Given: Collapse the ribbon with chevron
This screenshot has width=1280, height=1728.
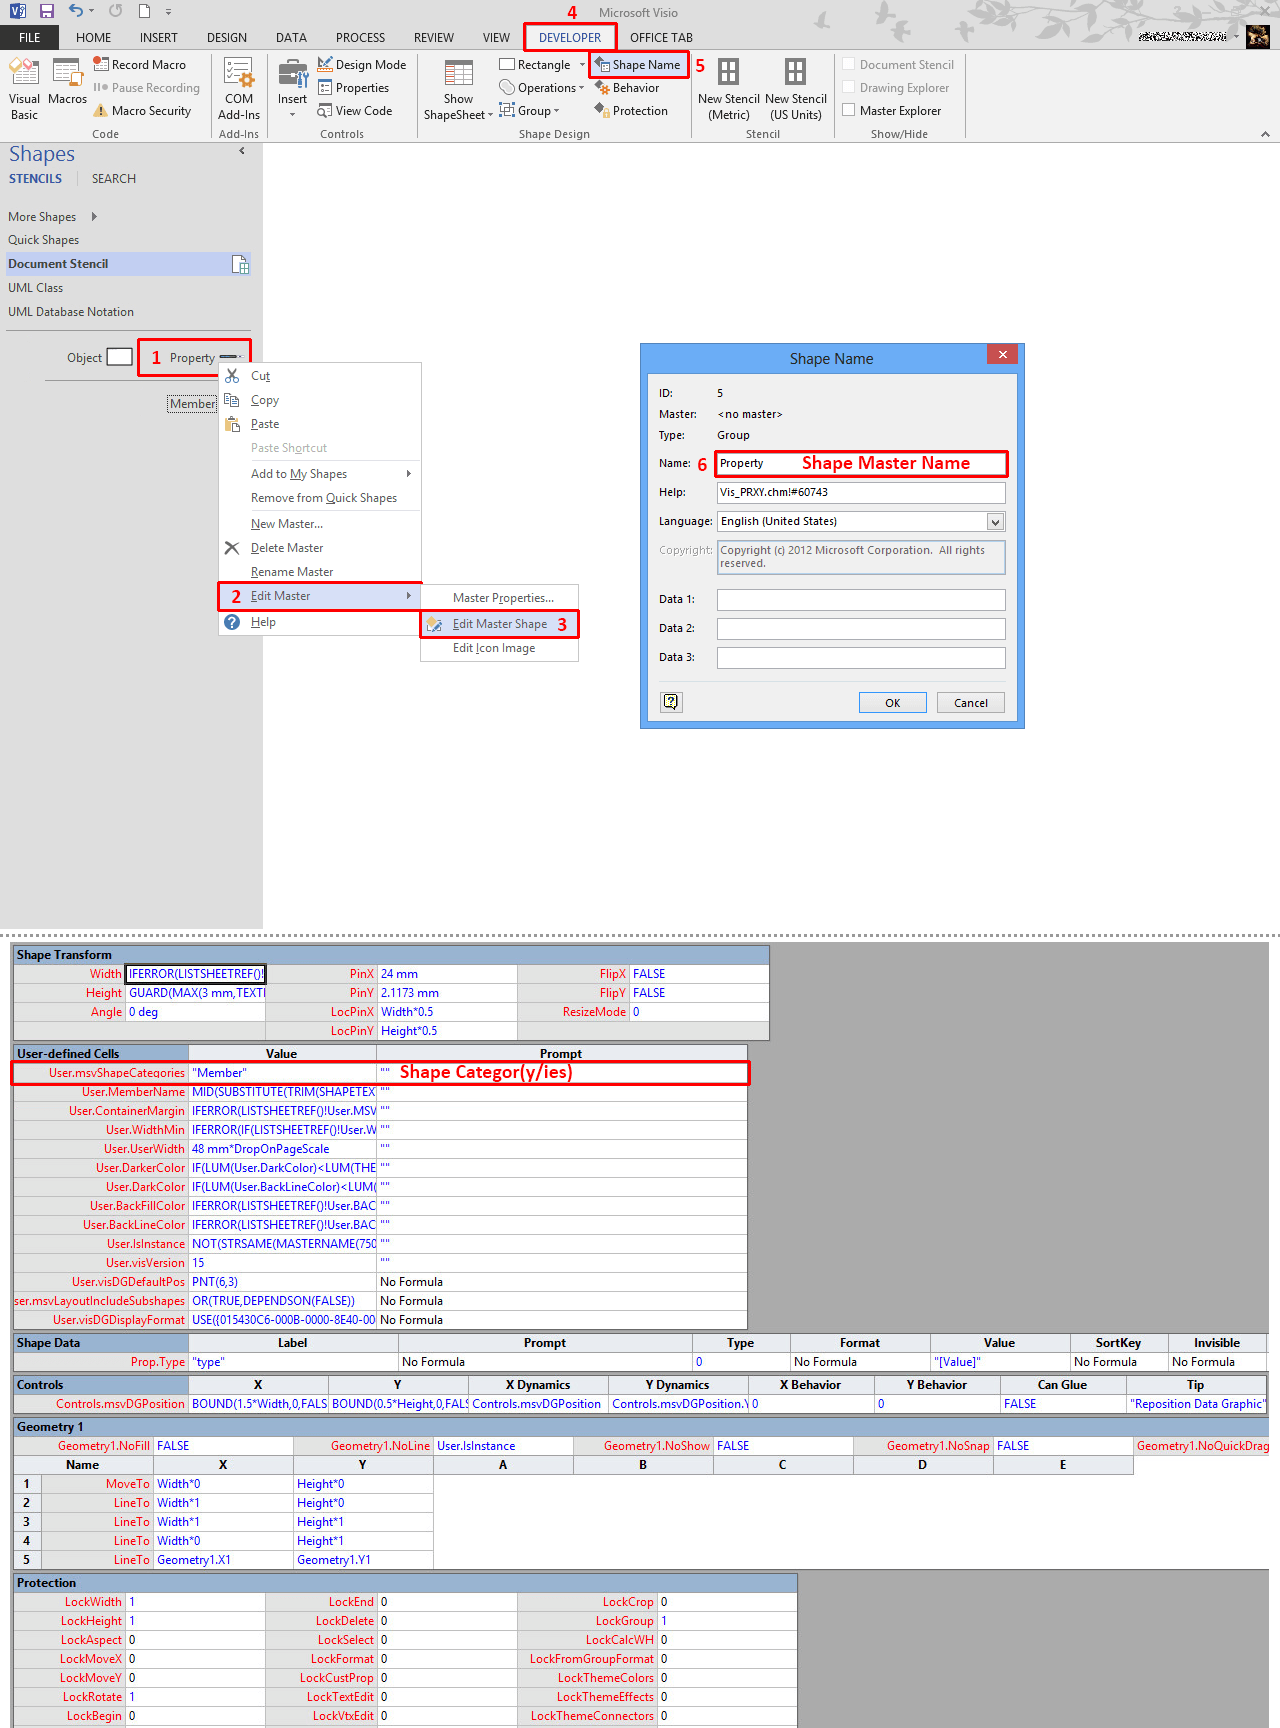Looking at the screenshot, I should [x=1265, y=134].
